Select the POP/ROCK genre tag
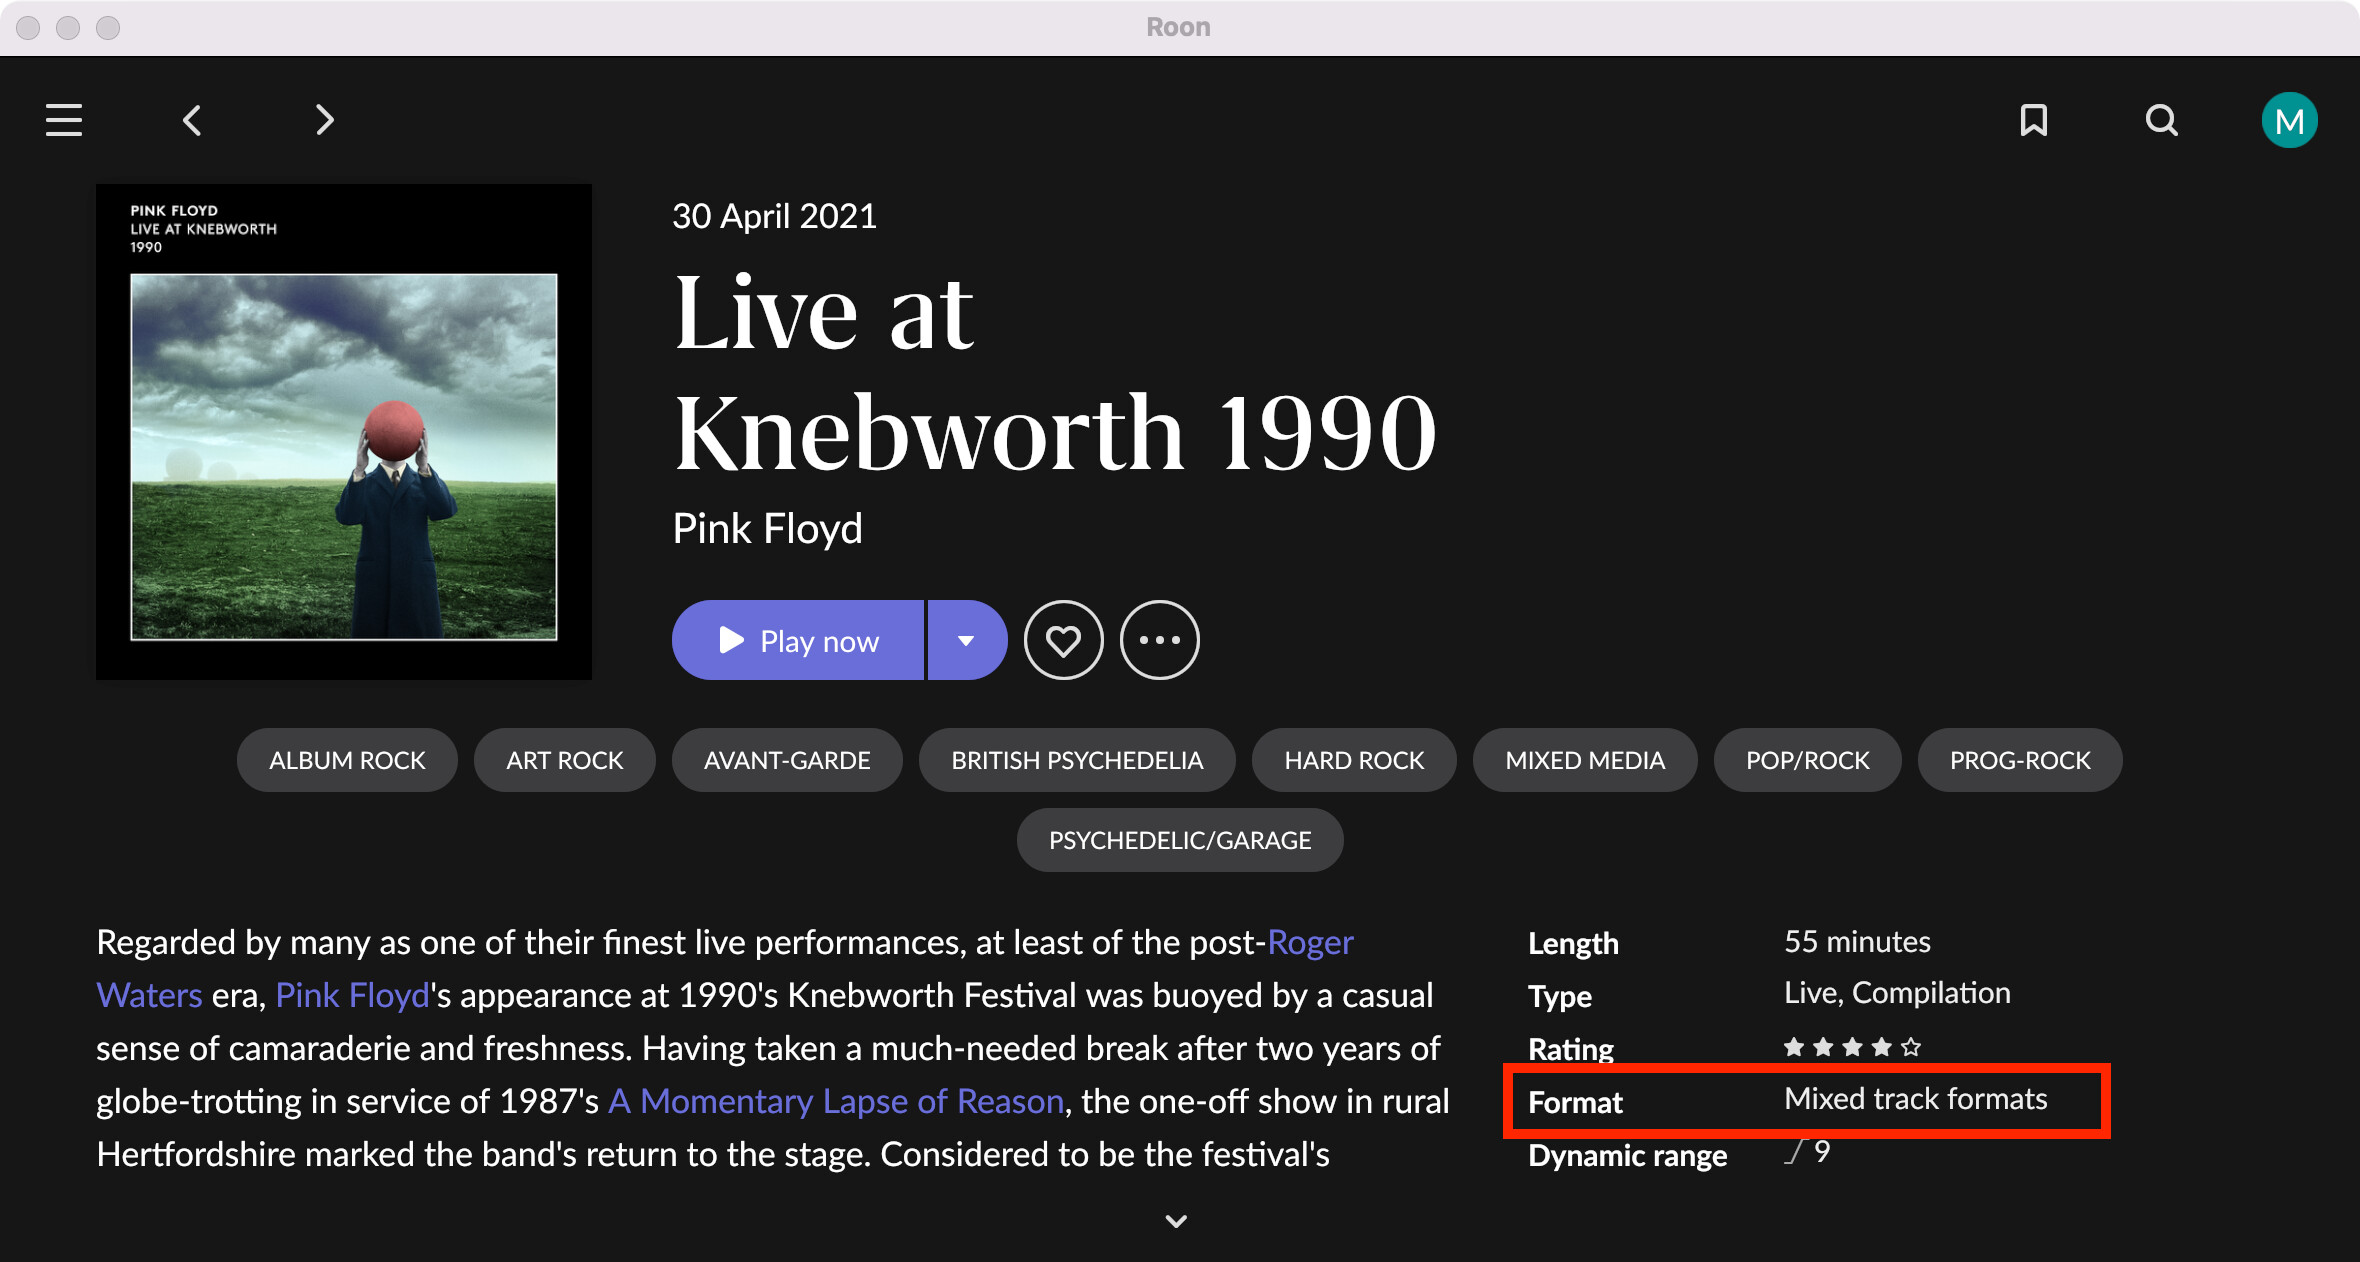This screenshot has width=2360, height=1262. point(1808,760)
